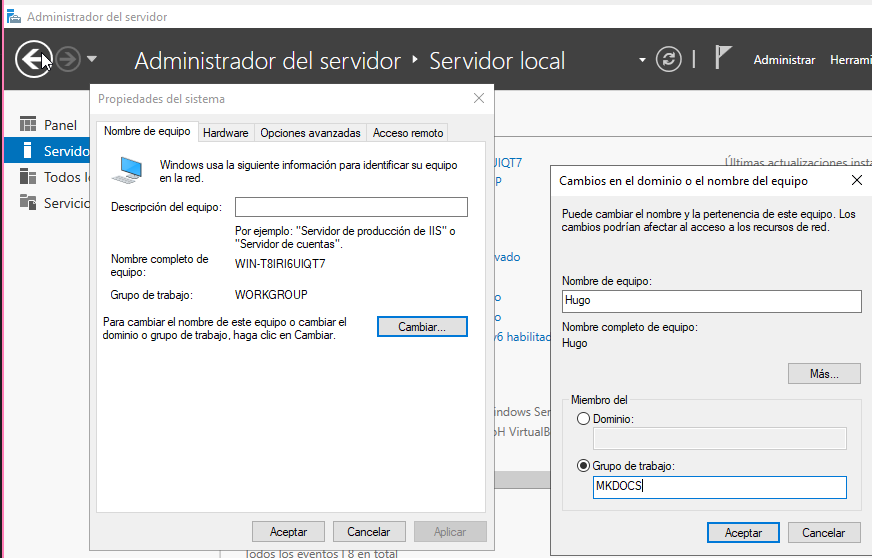
Task: Click the refresh icon in header
Action: coord(668,60)
